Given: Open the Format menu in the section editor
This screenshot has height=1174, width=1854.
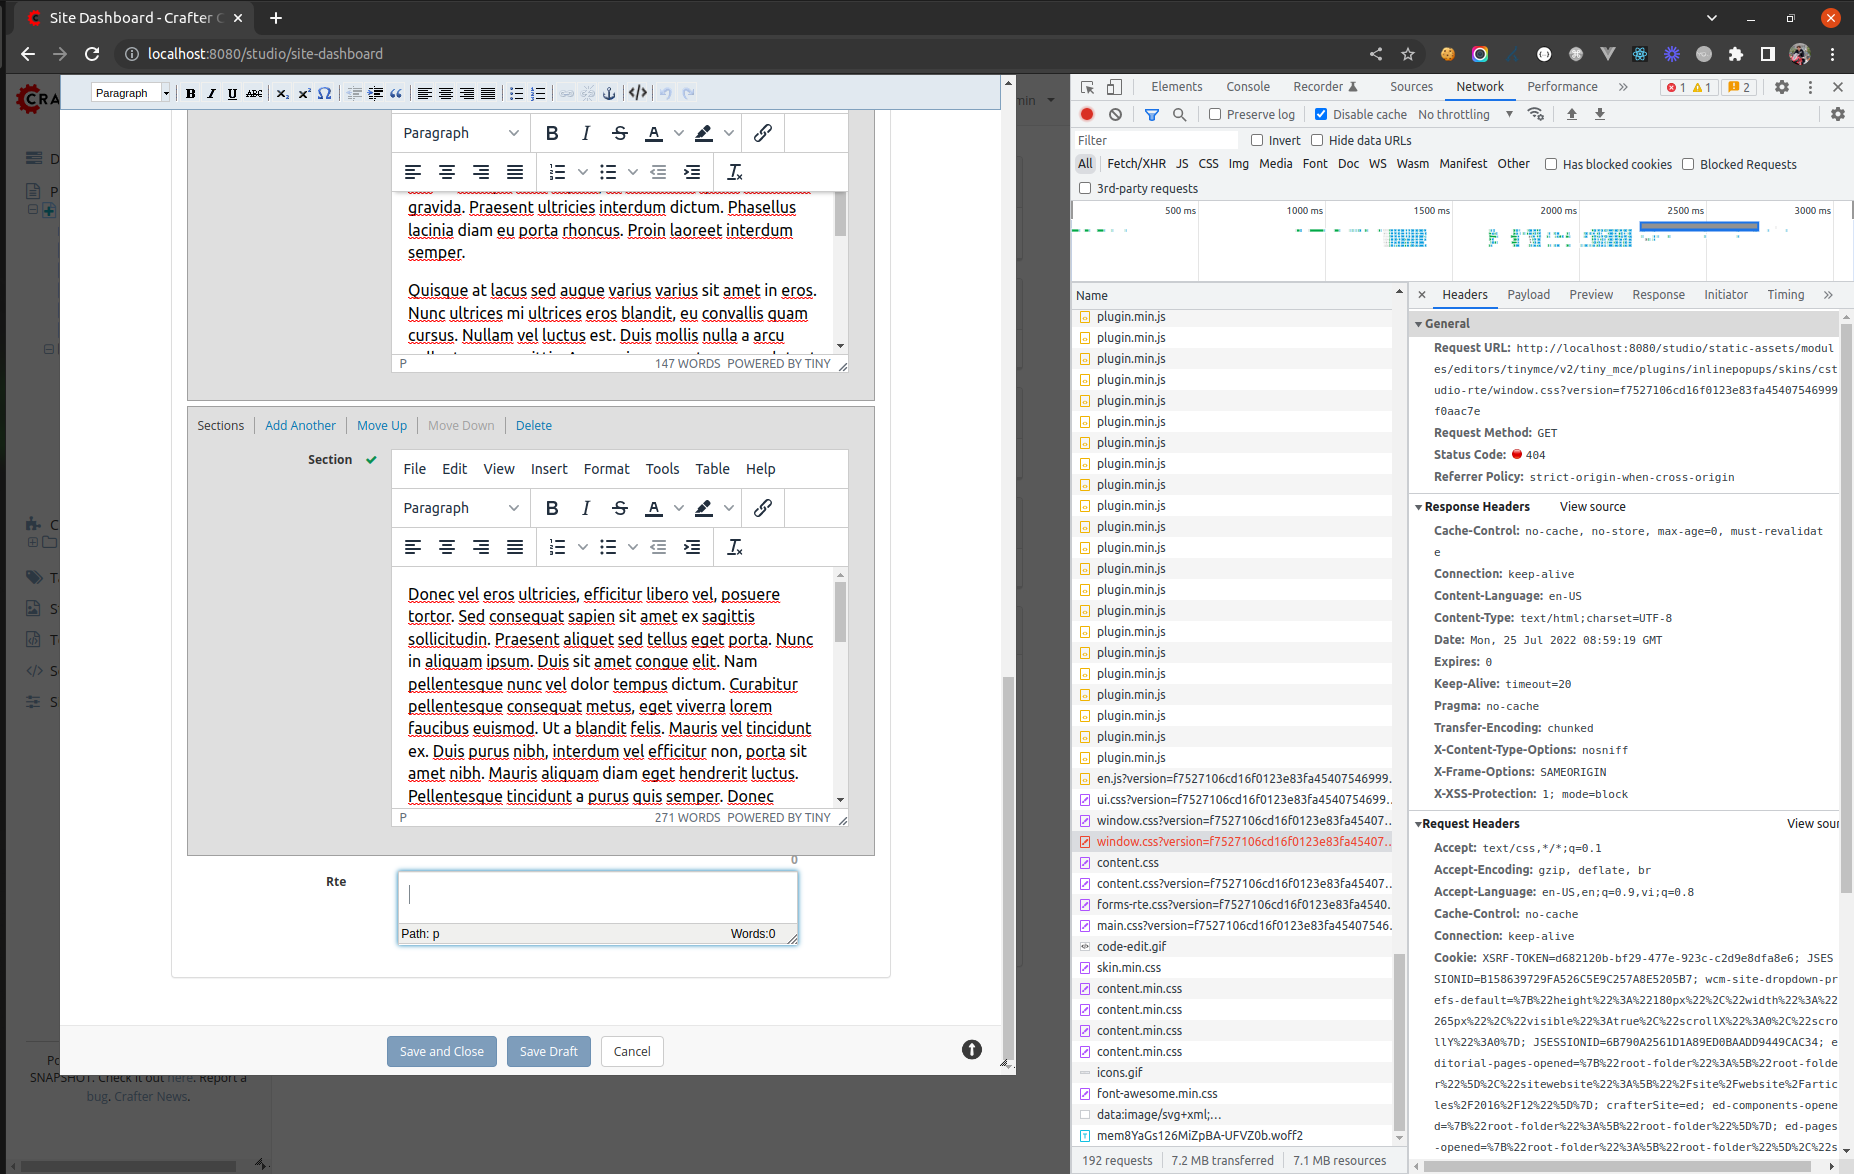Looking at the screenshot, I should point(607,469).
